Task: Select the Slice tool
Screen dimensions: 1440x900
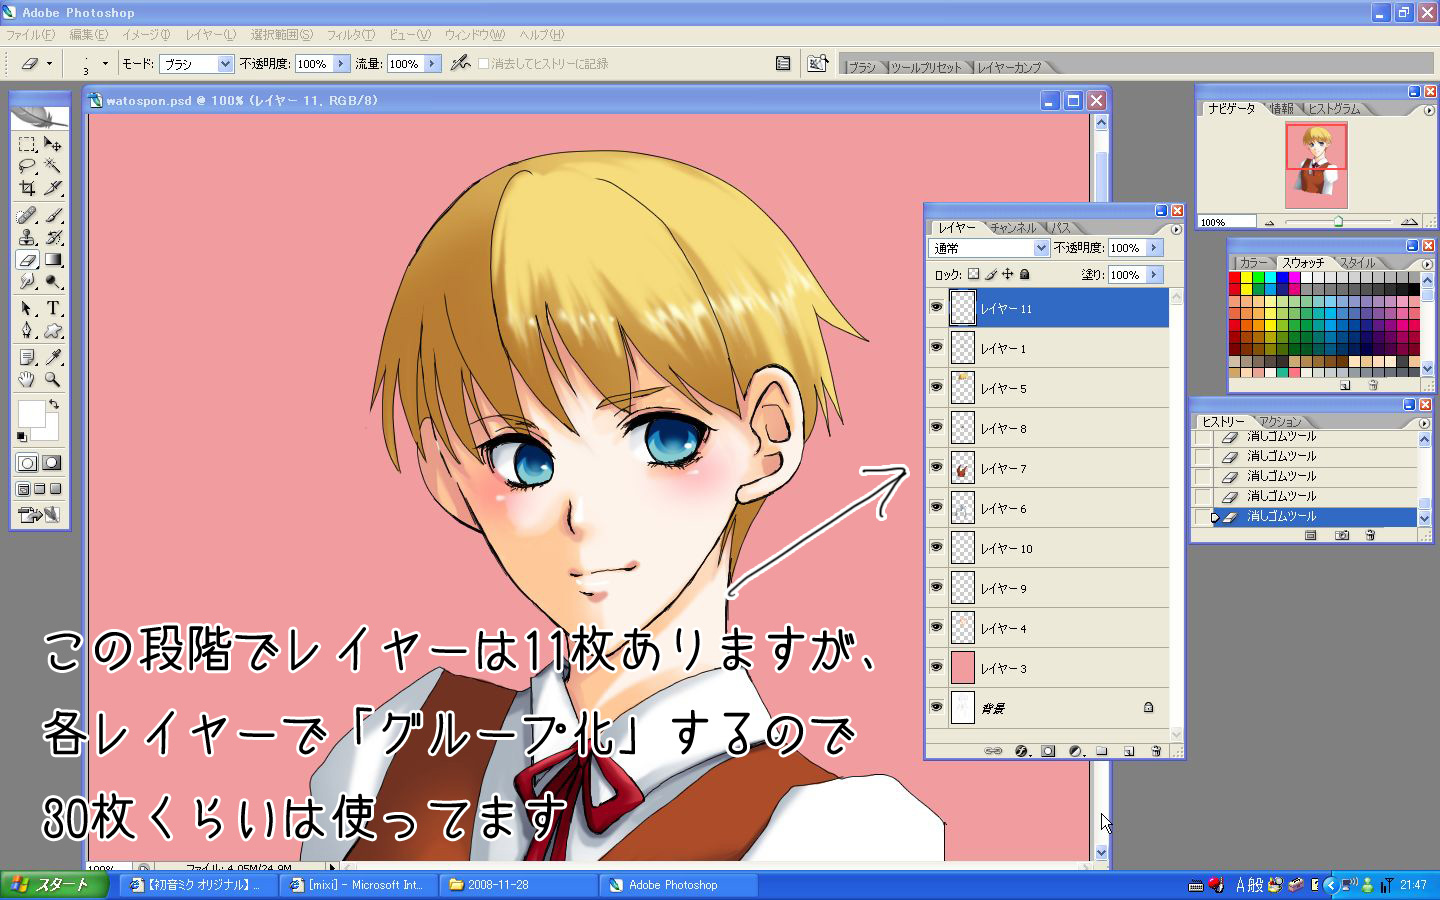Action: click(53, 188)
